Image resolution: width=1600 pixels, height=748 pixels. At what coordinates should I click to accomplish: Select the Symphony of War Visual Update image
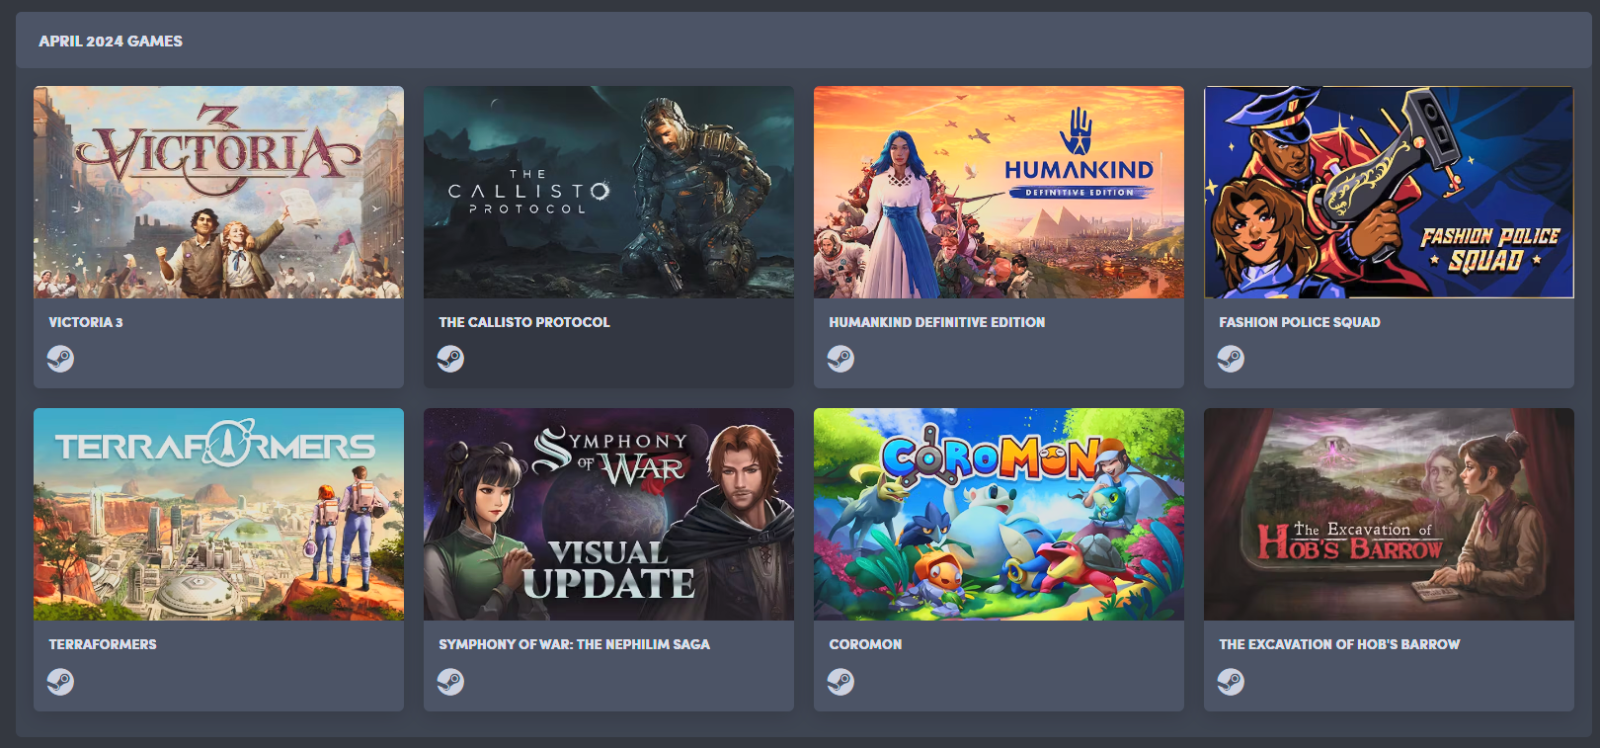pos(609,514)
